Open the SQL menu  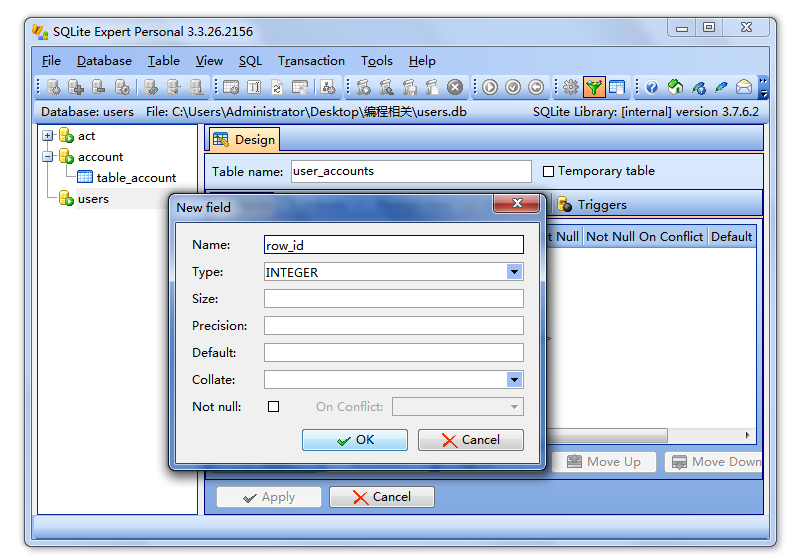250,61
